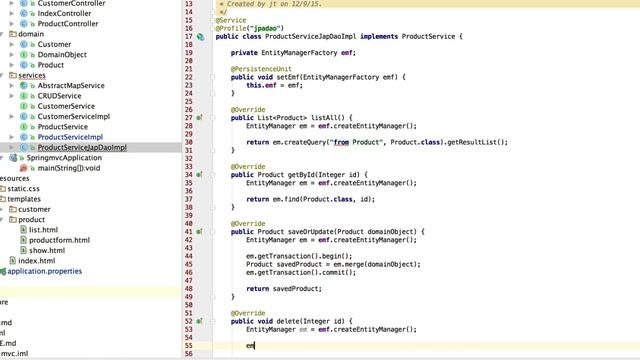Screen dimensions: 640x360
Task: Expand the Customer class node
Action: pyautogui.click(x=12, y=44)
